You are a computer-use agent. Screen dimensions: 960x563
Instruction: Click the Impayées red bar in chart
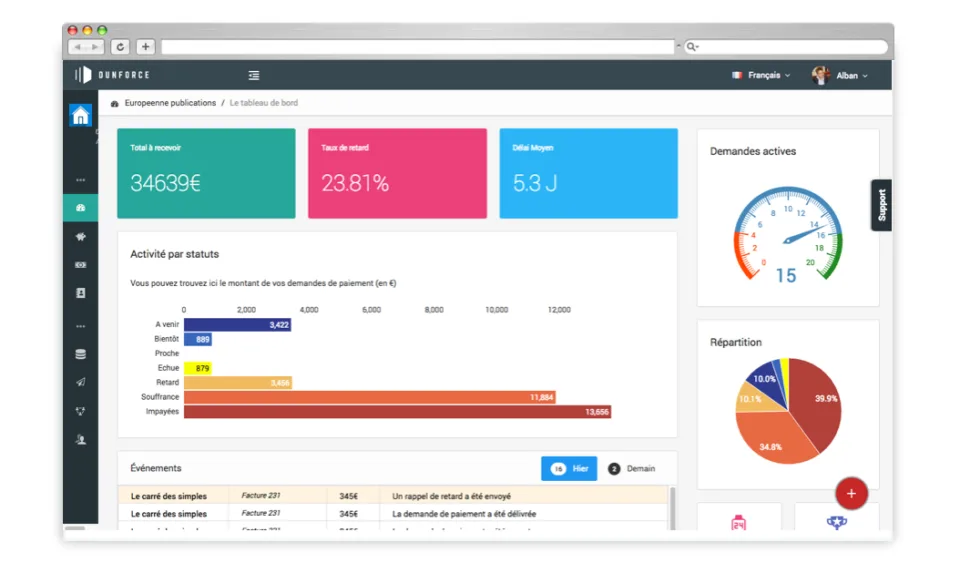coord(397,412)
